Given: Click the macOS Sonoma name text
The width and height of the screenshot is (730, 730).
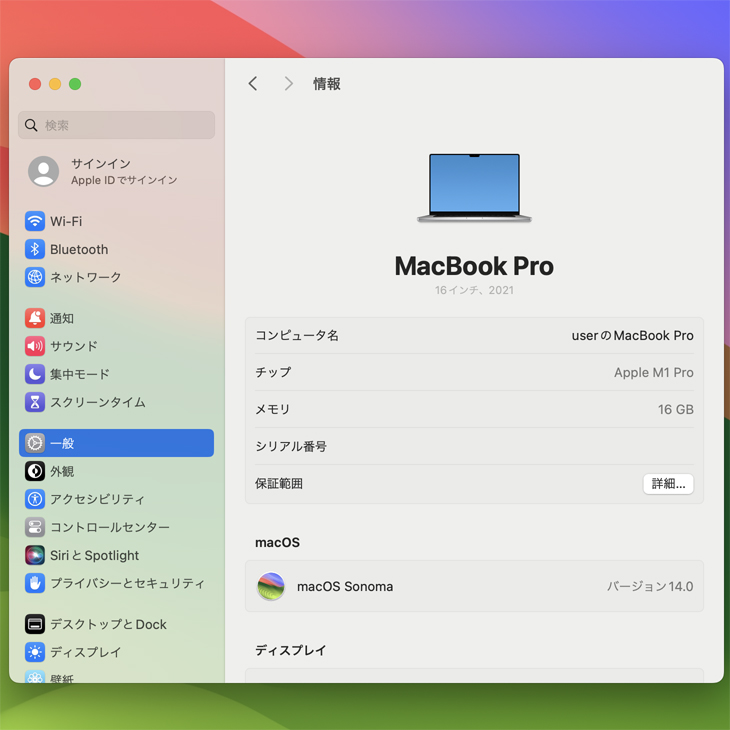Looking at the screenshot, I should tap(345, 586).
